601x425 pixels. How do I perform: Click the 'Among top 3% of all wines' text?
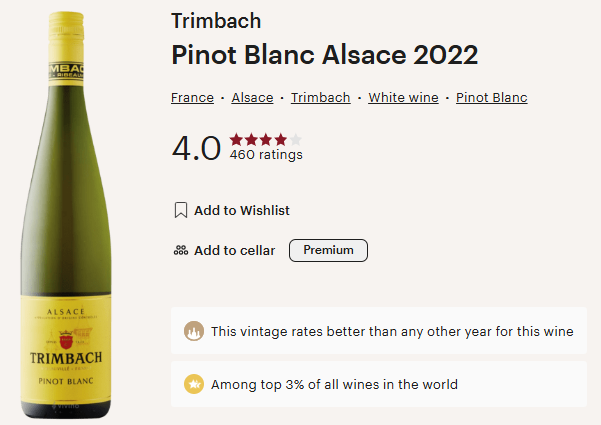click(334, 384)
